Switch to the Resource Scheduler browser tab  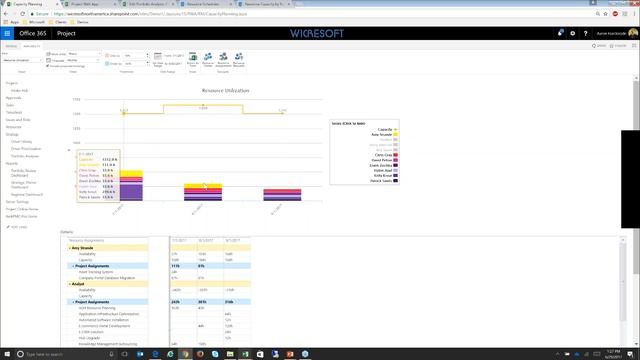pos(207,4)
